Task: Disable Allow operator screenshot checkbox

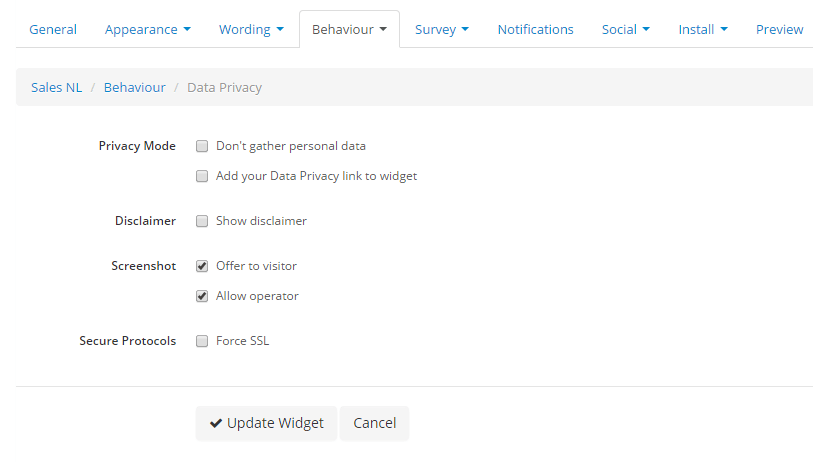Action: click(202, 296)
